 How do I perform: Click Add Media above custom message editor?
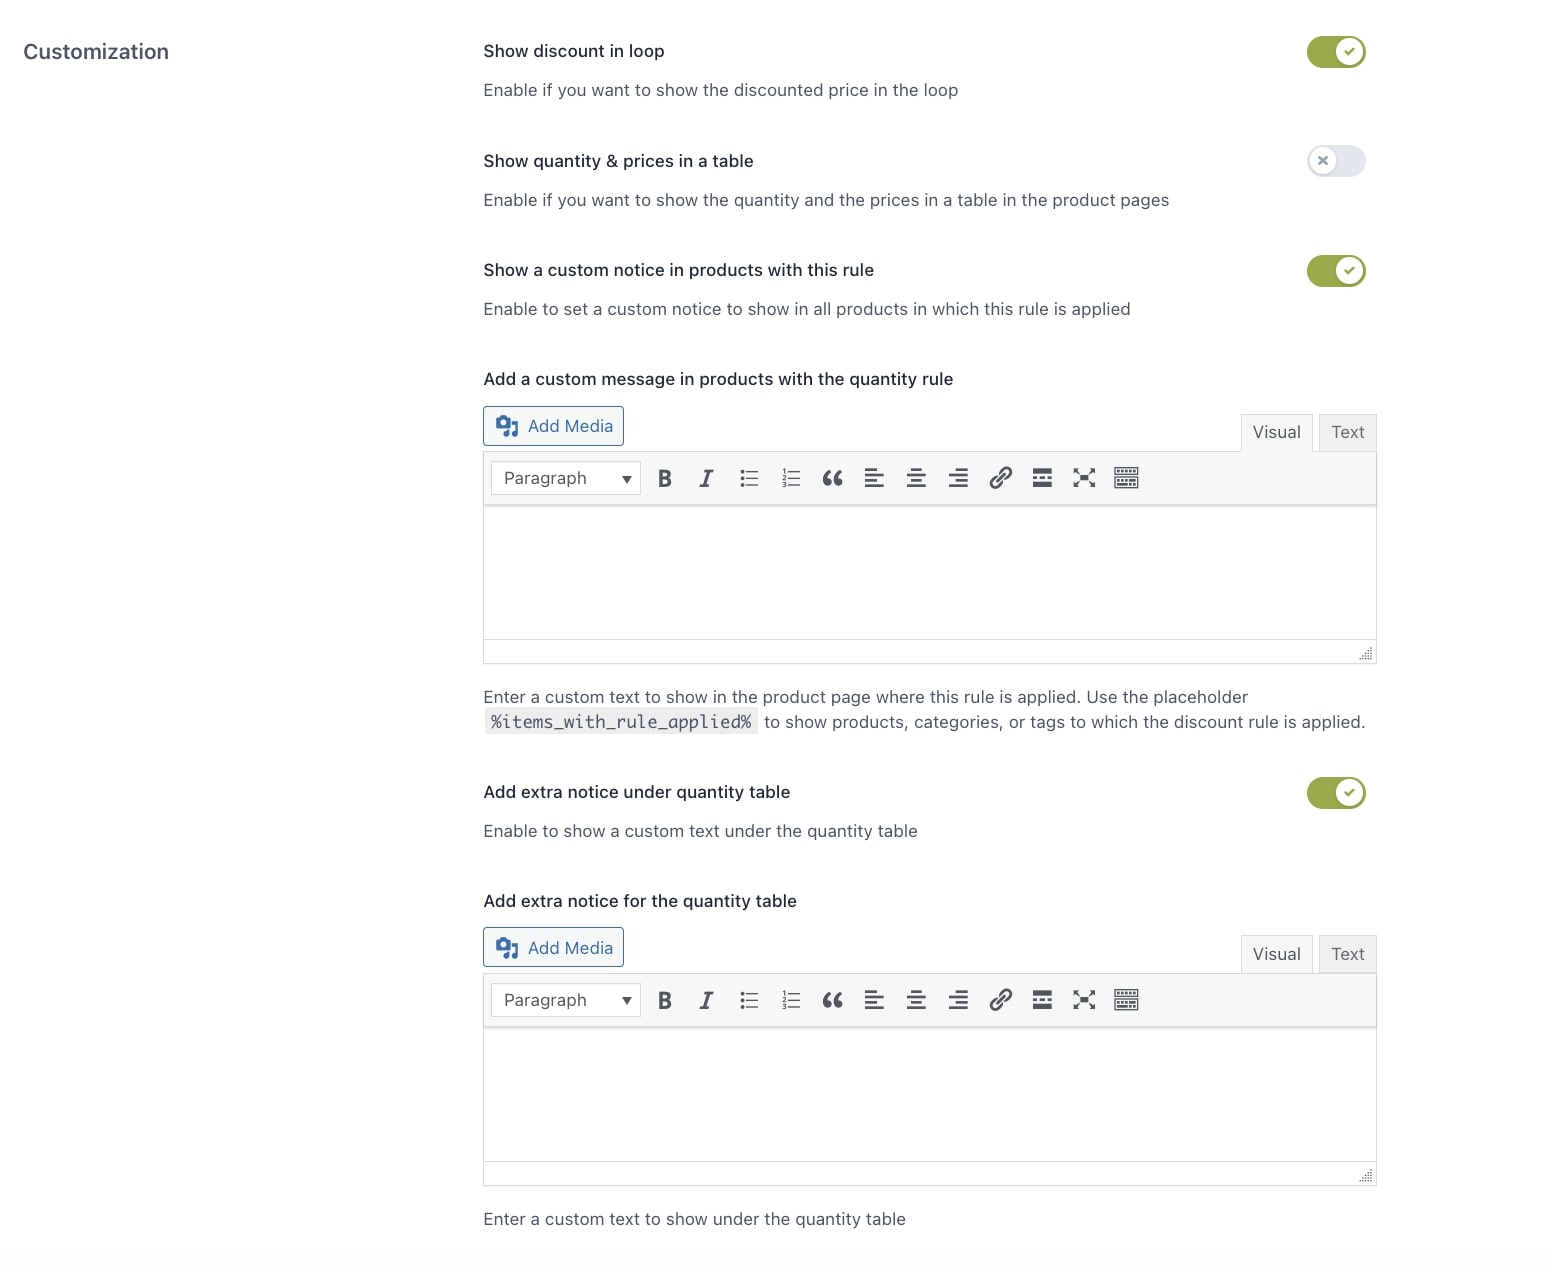pos(554,426)
